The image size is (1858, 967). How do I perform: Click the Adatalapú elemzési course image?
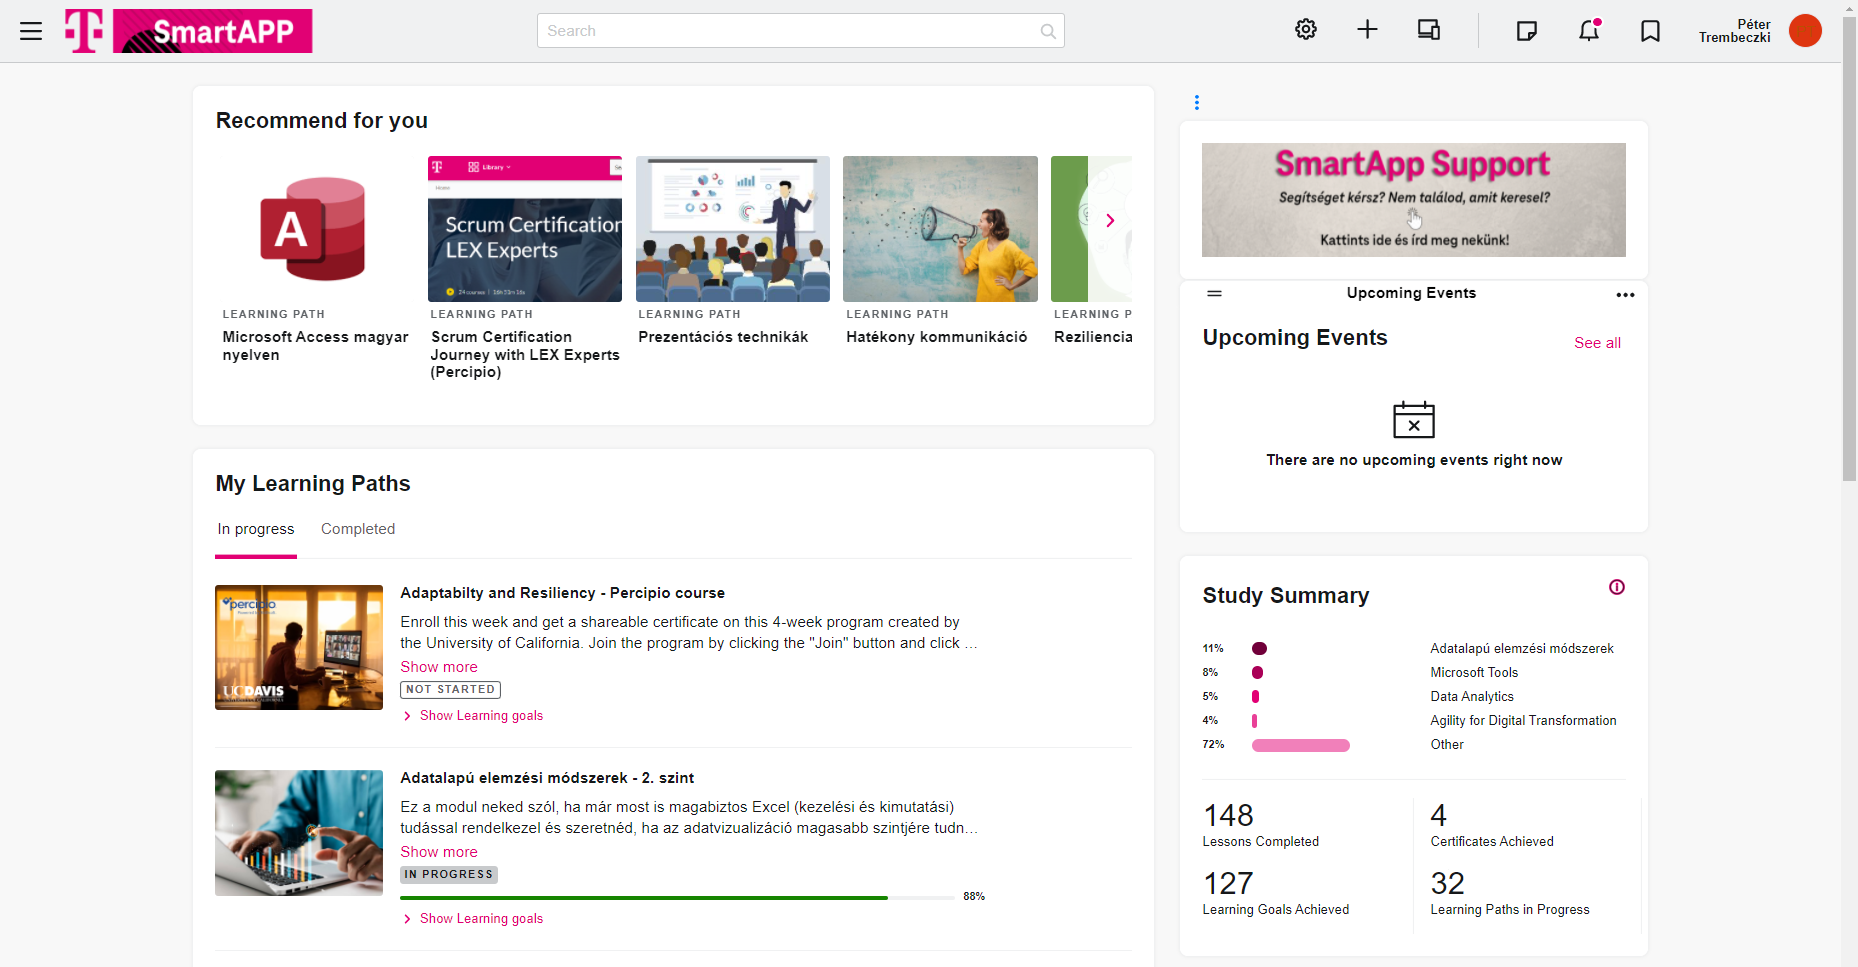tap(299, 833)
